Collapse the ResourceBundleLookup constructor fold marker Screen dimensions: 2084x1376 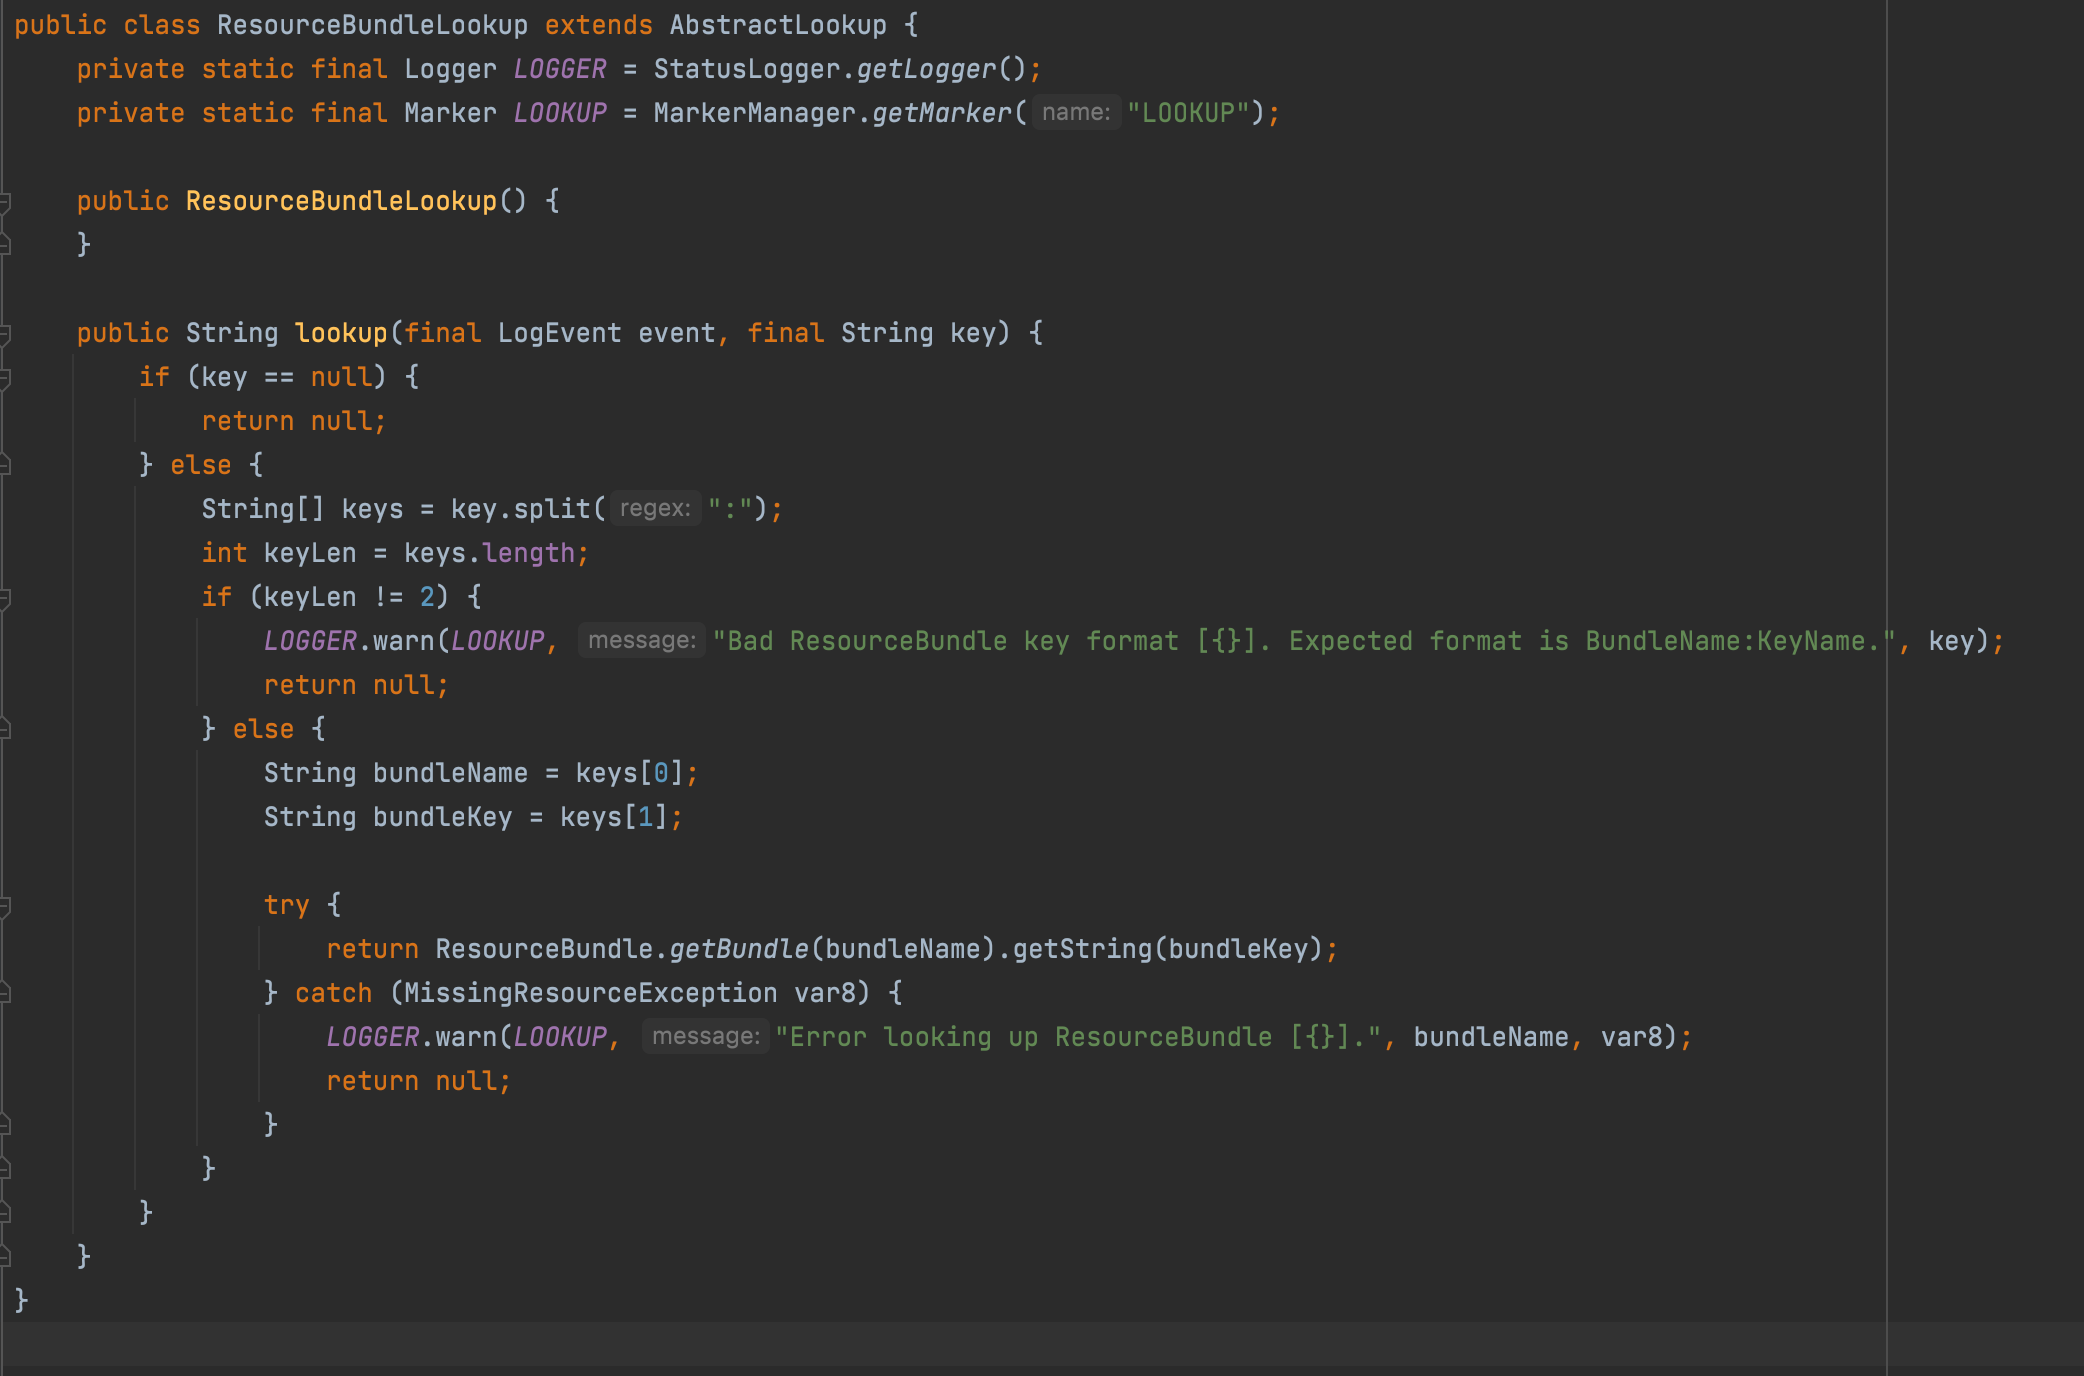5,201
